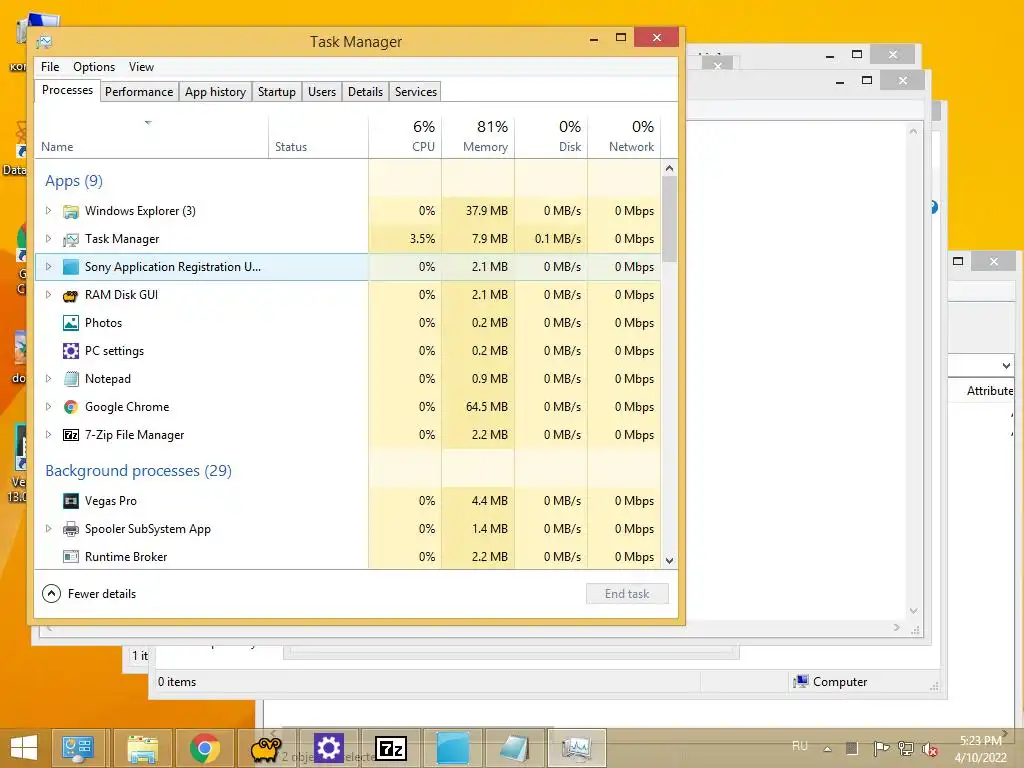Switch to the Services tab
The image size is (1024, 768).
415,92
